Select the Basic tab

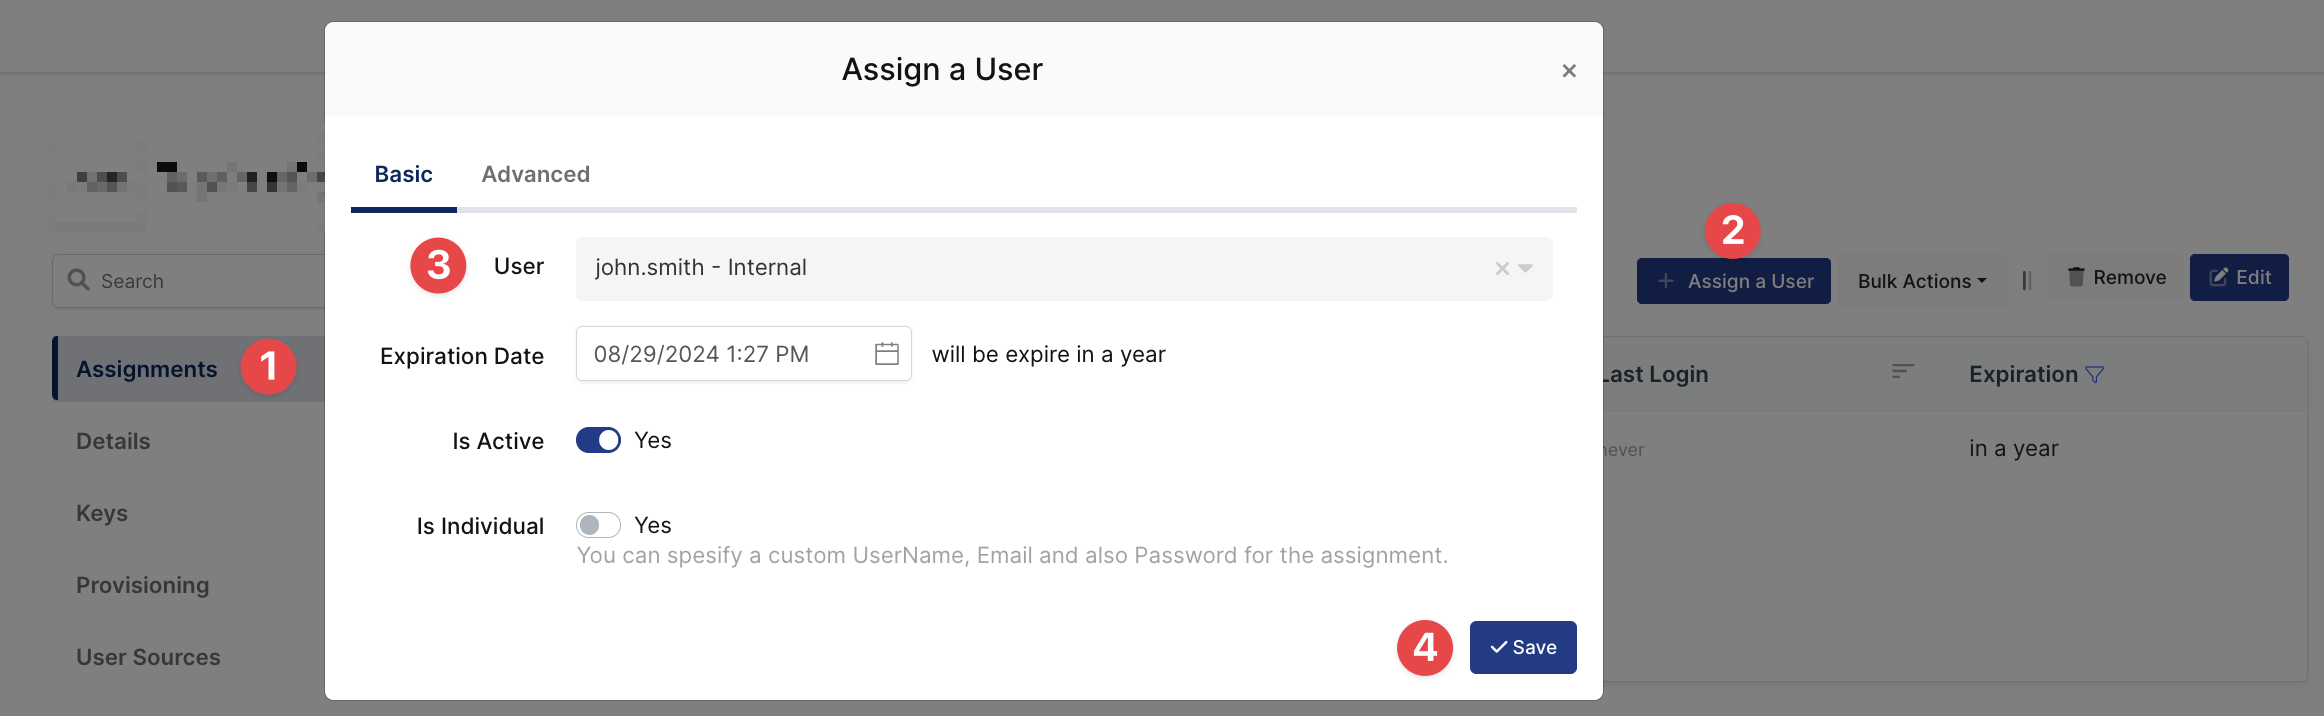tap(403, 175)
